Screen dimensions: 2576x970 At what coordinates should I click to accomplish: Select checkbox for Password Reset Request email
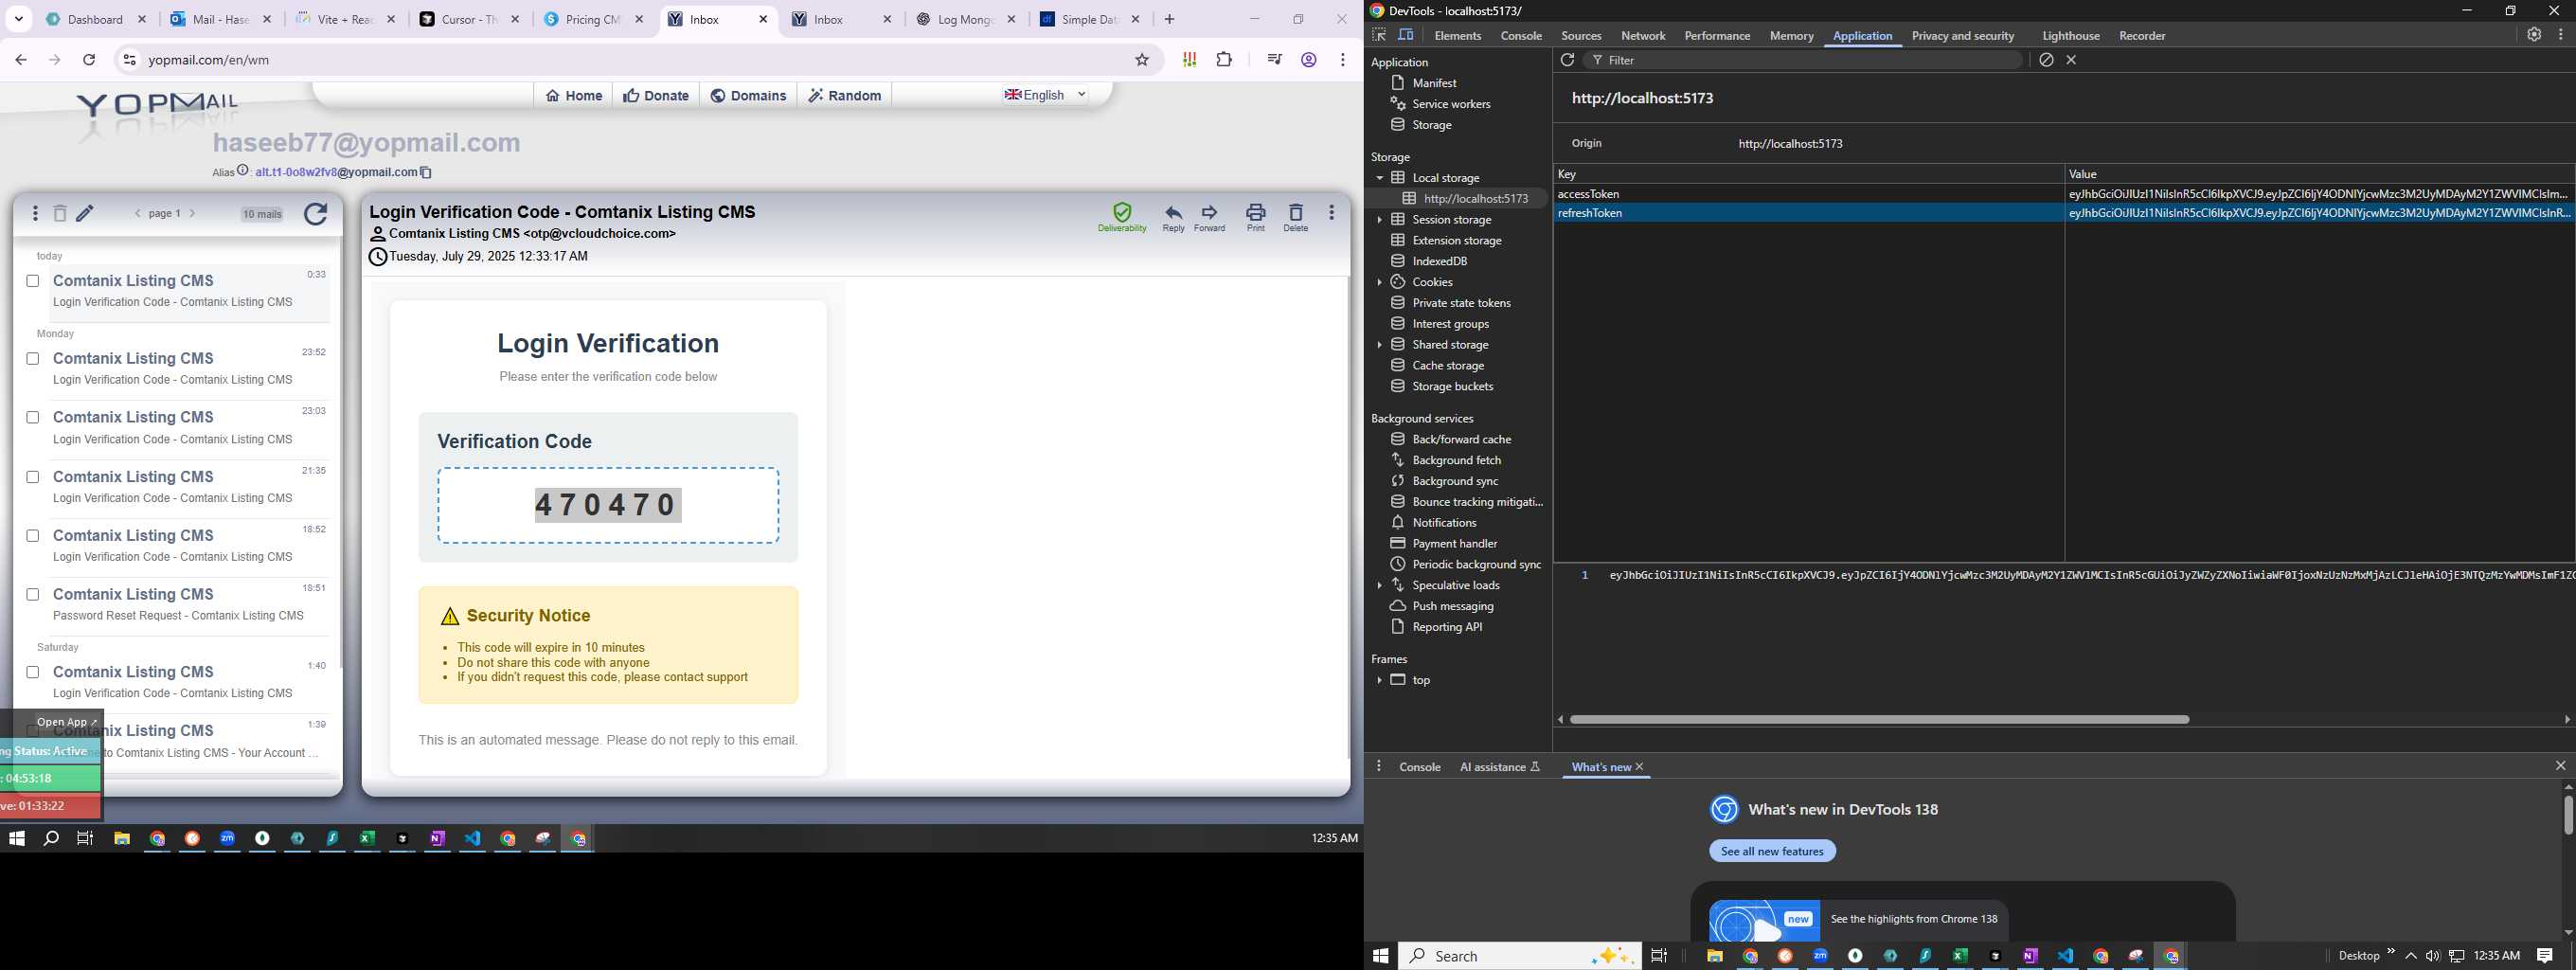(33, 595)
